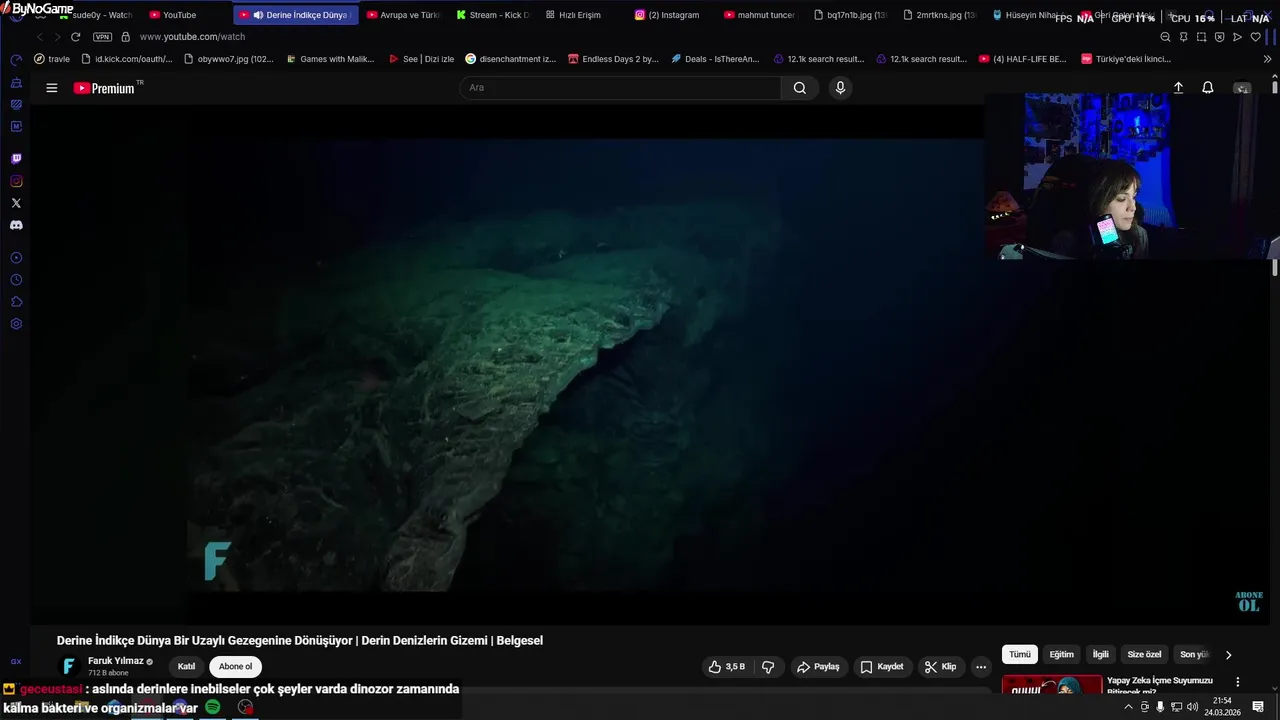This screenshot has width=1280, height=720.
Task: Open the Games with Malik bookmark
Action: click(x=330, y=59)
